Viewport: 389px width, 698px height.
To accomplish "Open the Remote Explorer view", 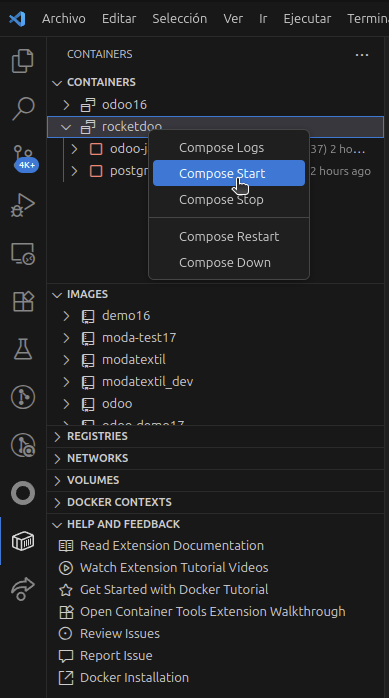I will (23, 253).
